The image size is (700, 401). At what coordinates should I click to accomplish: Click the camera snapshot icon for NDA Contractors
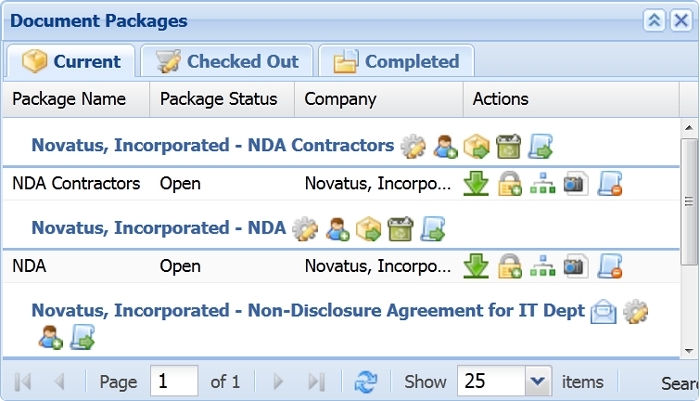click(575, 184)
